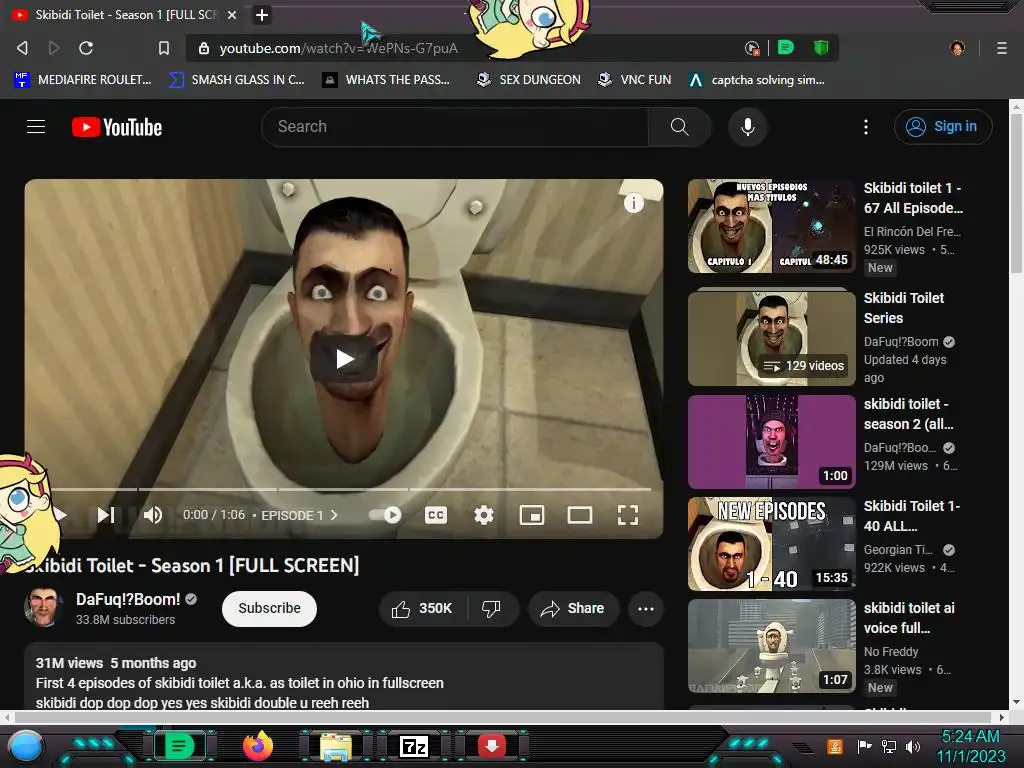The image size is (1024, 768).
Task: Open skibidi toilet season 2 thumbnail
Action: coord(771,441)
